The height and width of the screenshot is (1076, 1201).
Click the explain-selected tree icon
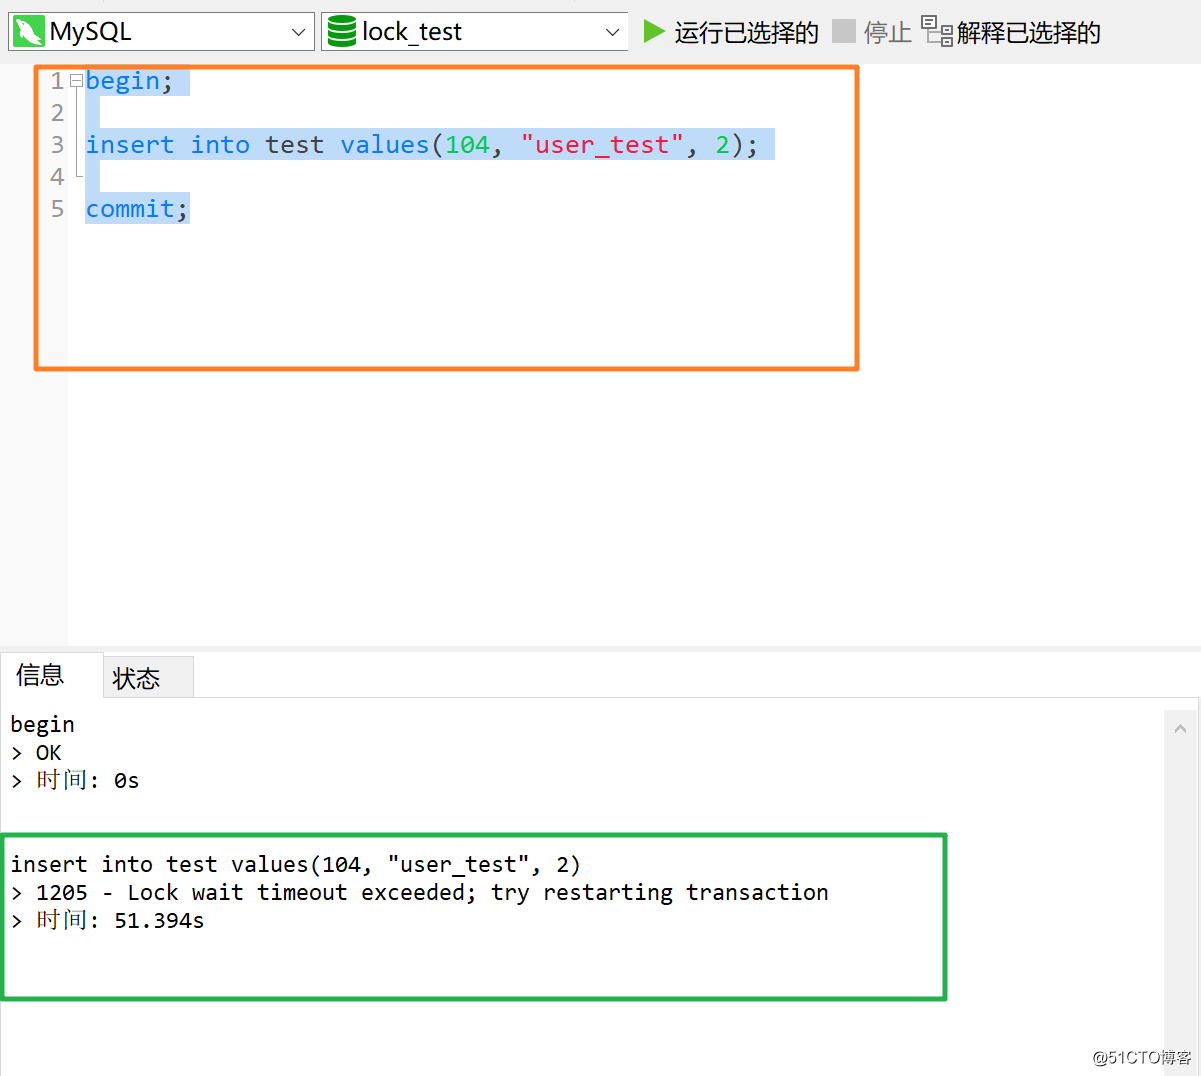click(936, 31)
